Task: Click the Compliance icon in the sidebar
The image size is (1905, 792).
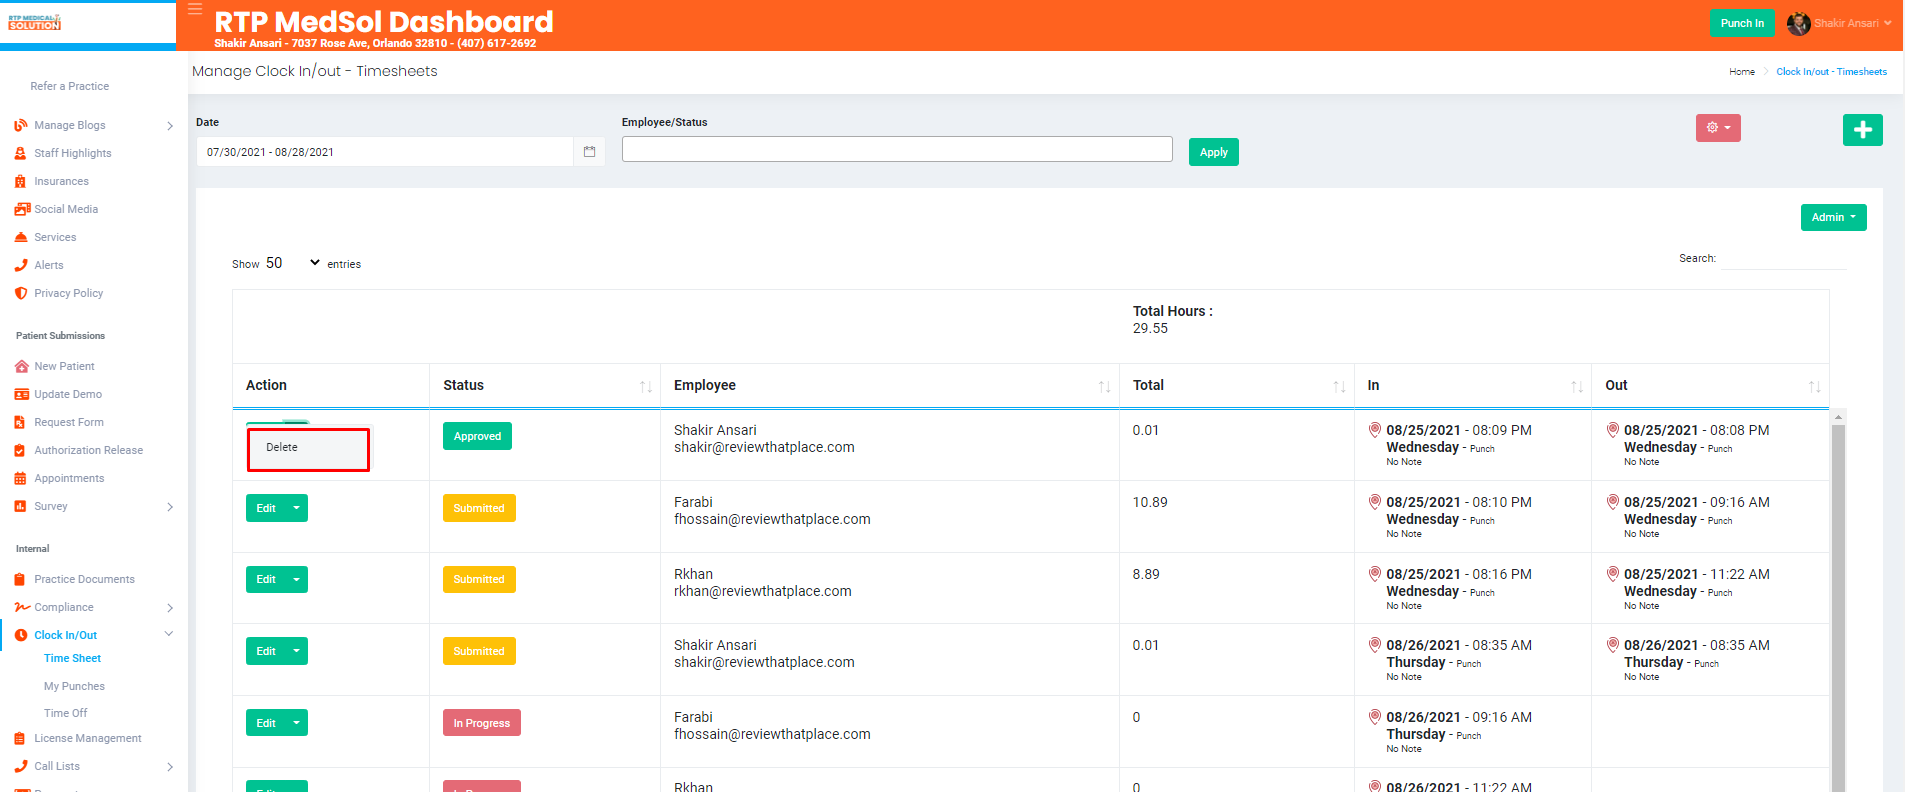Action: click(x=22, y=607)
